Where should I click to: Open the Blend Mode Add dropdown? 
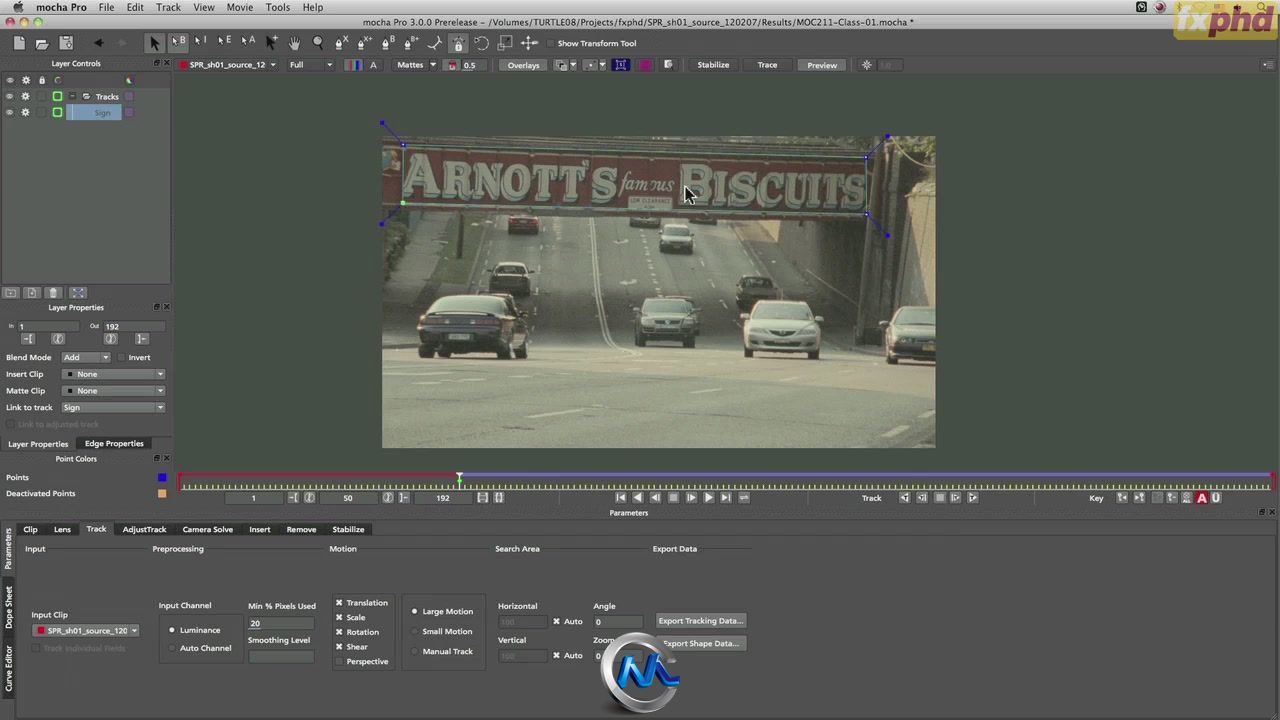[x=86, y=357]
